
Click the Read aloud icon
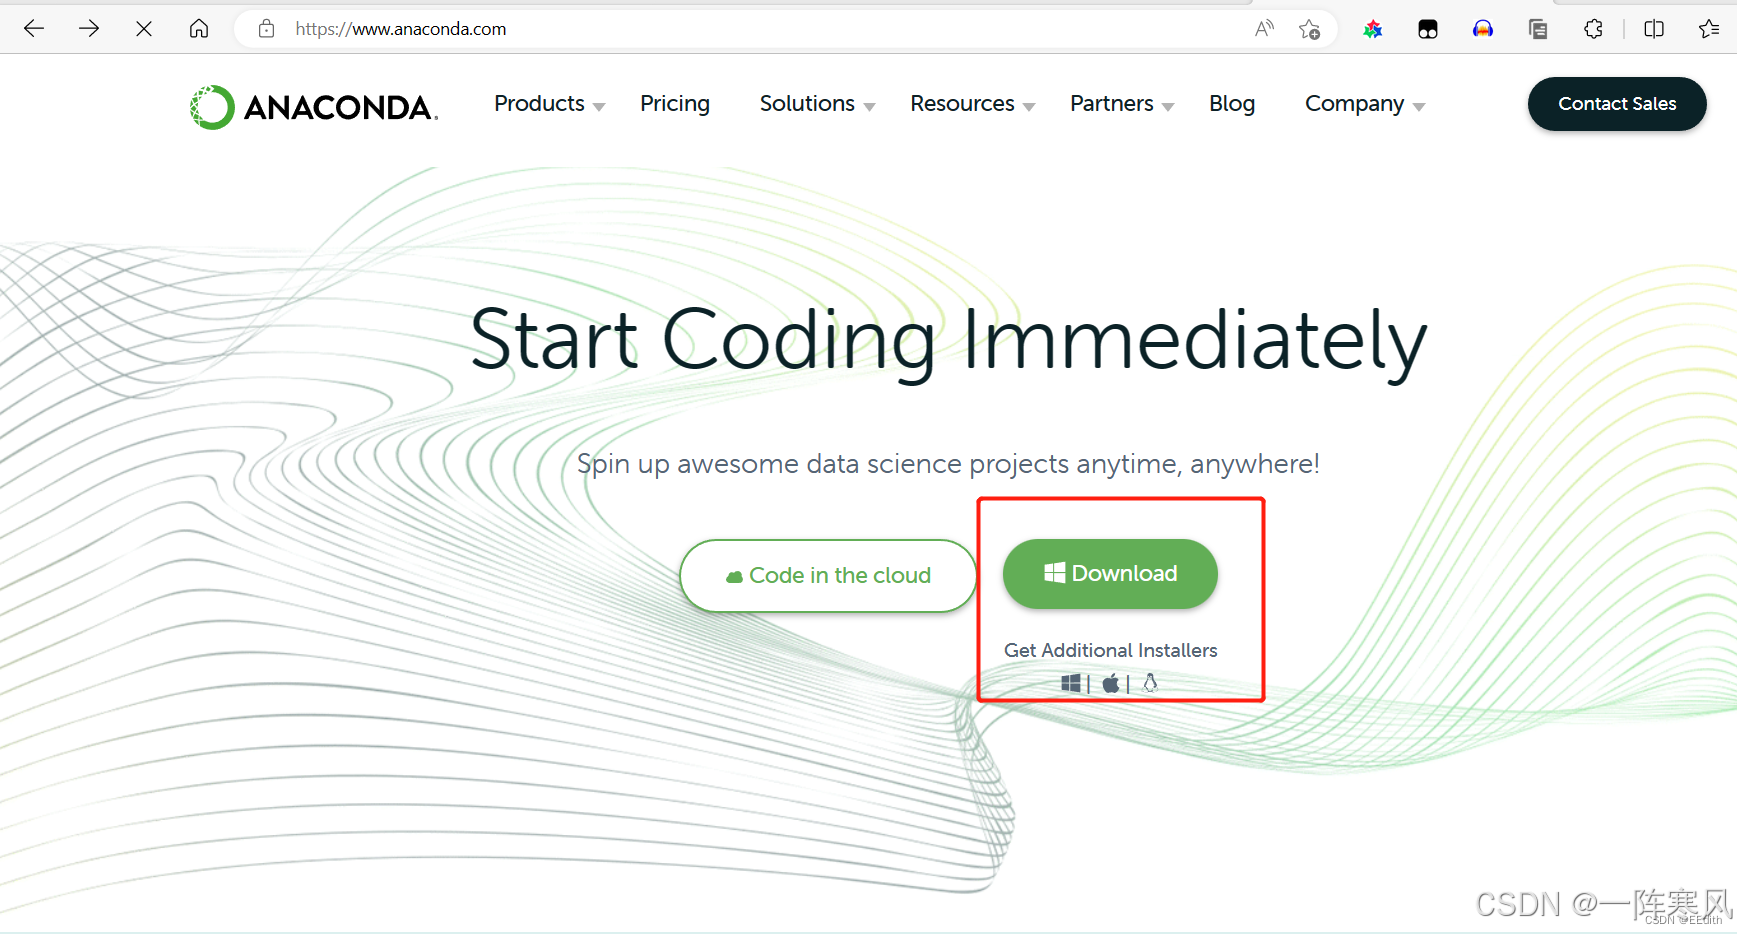coord(1264,29)
